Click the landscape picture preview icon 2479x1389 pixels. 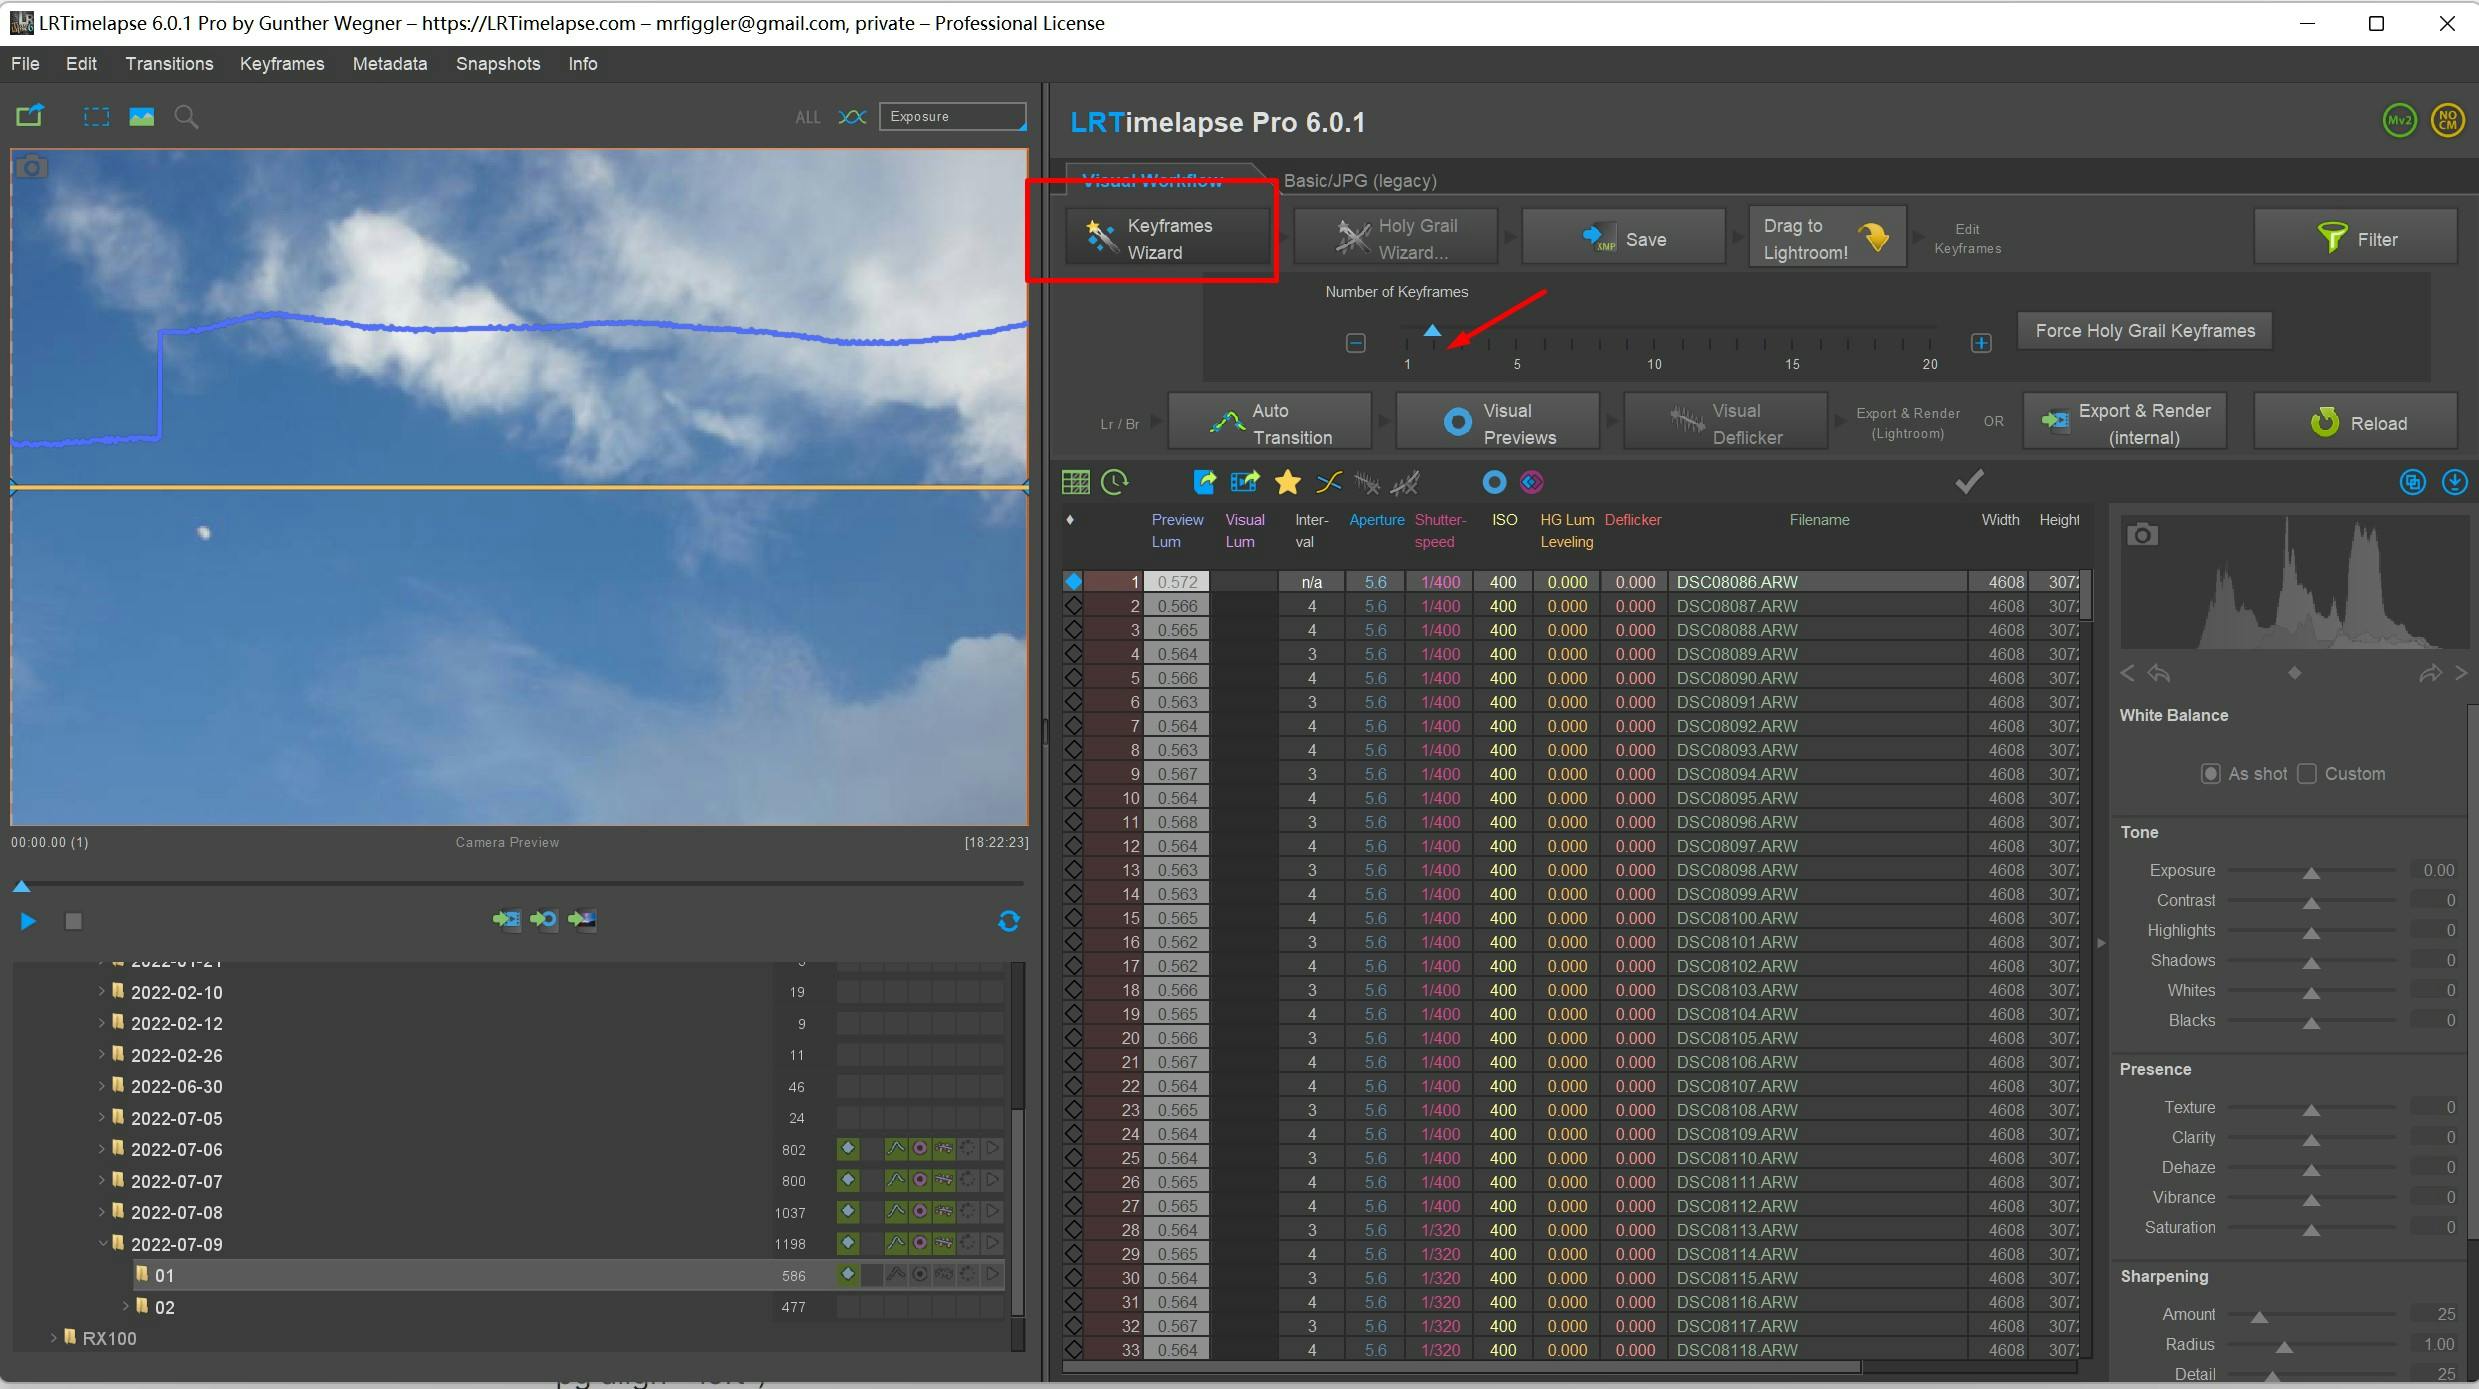tap(142, 117)
